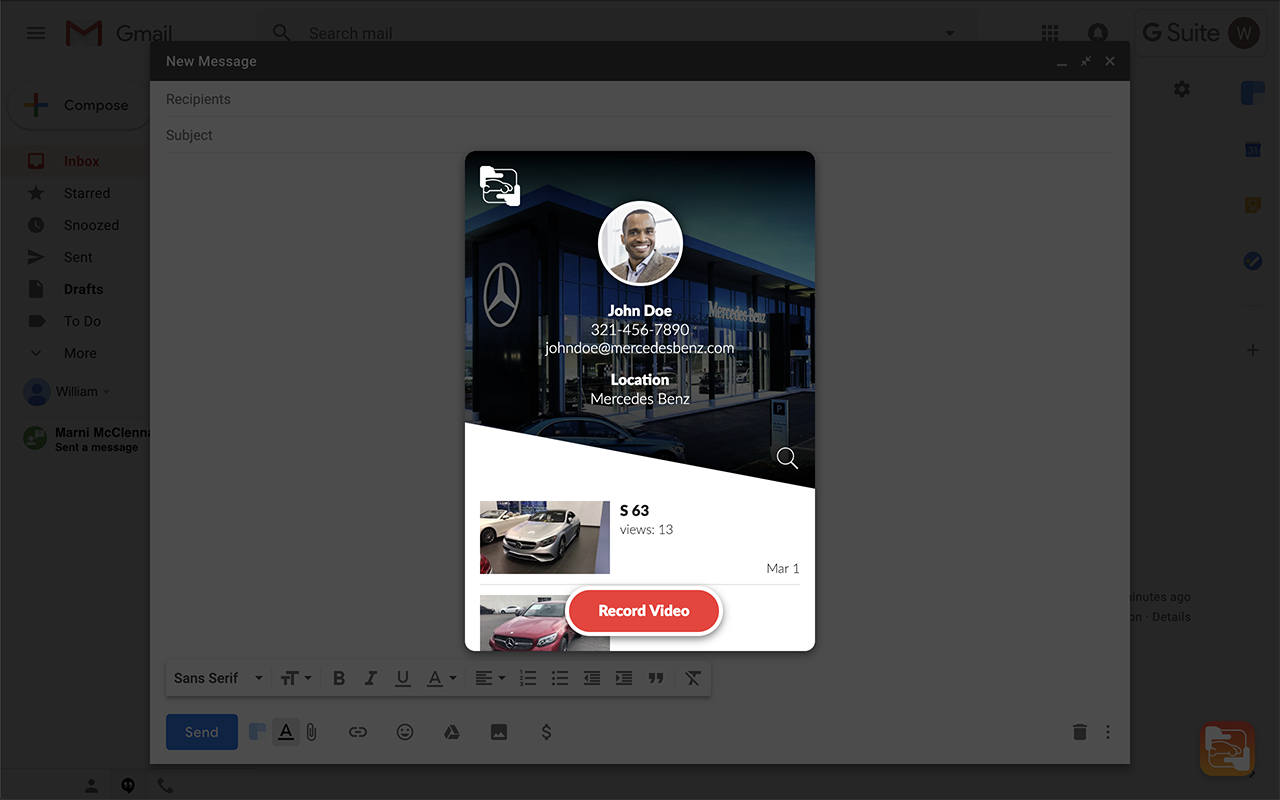Toggle underline formatting
This screenshot has width=1280, height=800.
tap(403, 678)
